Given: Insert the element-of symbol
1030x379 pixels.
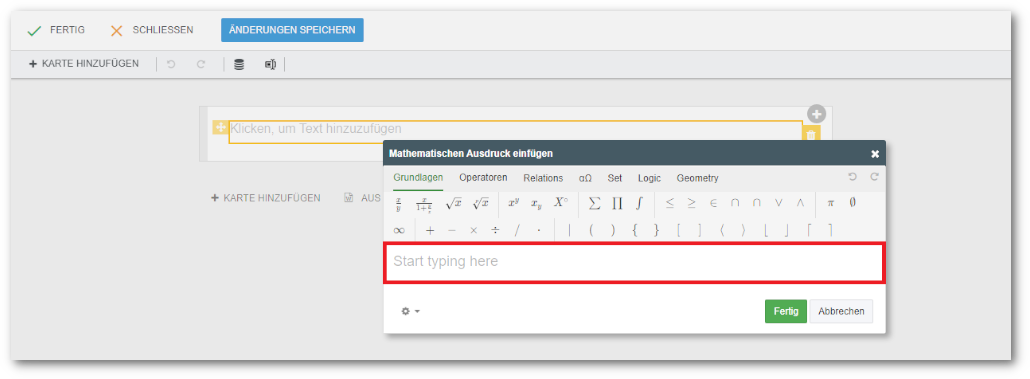Looking at the screenshot, I should click(713, 203).
